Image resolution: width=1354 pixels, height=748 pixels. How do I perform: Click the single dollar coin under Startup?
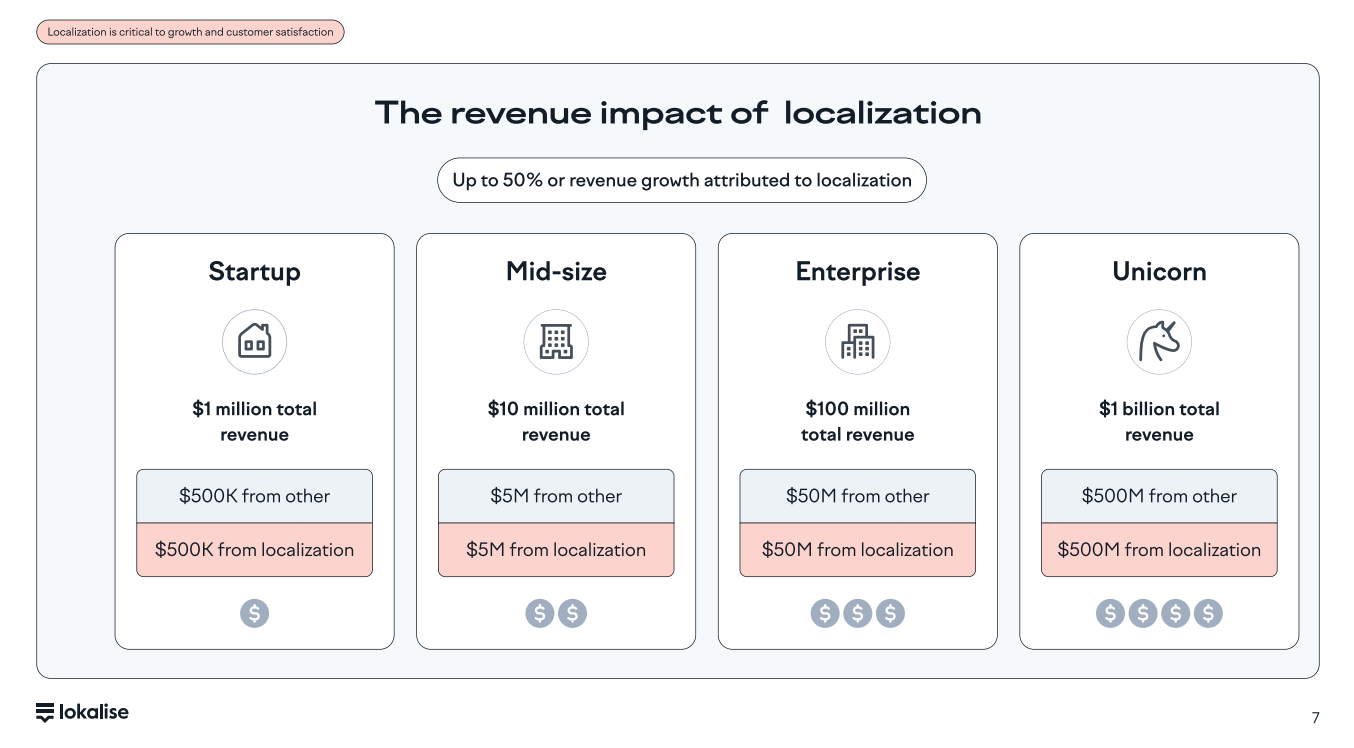254,613
